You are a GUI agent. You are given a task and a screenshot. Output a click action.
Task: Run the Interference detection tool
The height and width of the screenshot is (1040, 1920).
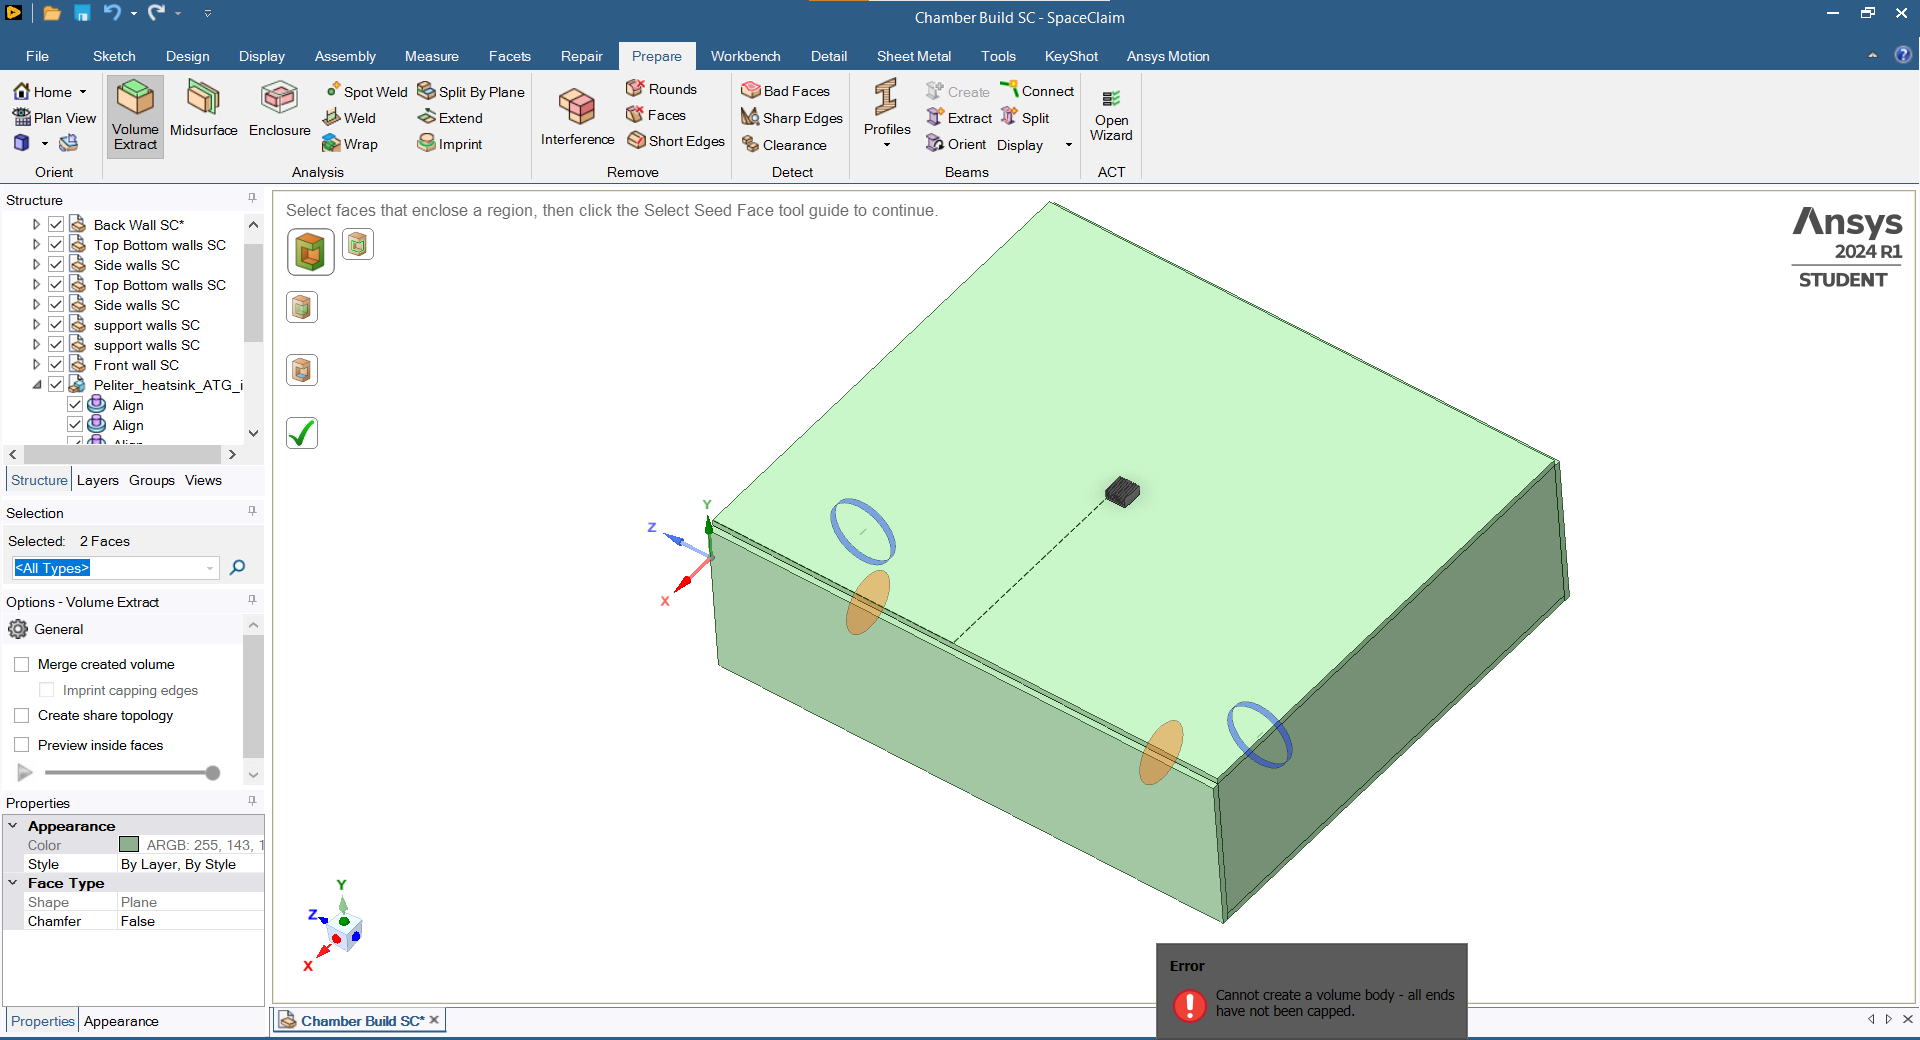(x=577, y=116)
